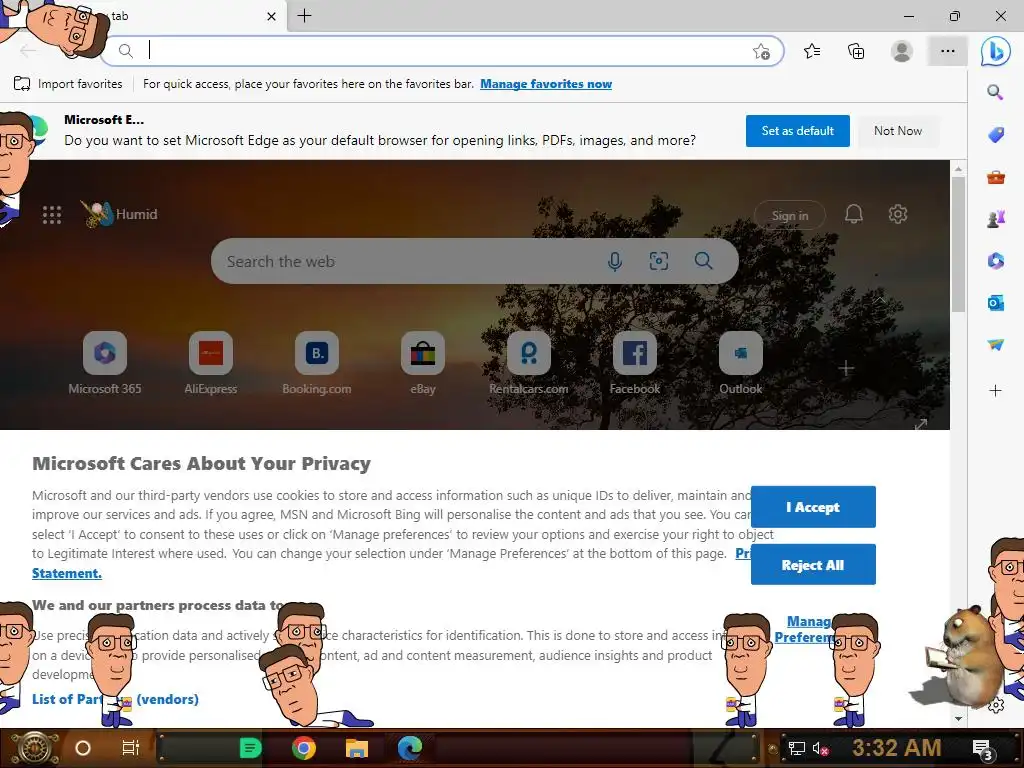Add a new app to sidebar
1024x768 pixels.
point(995,391)
